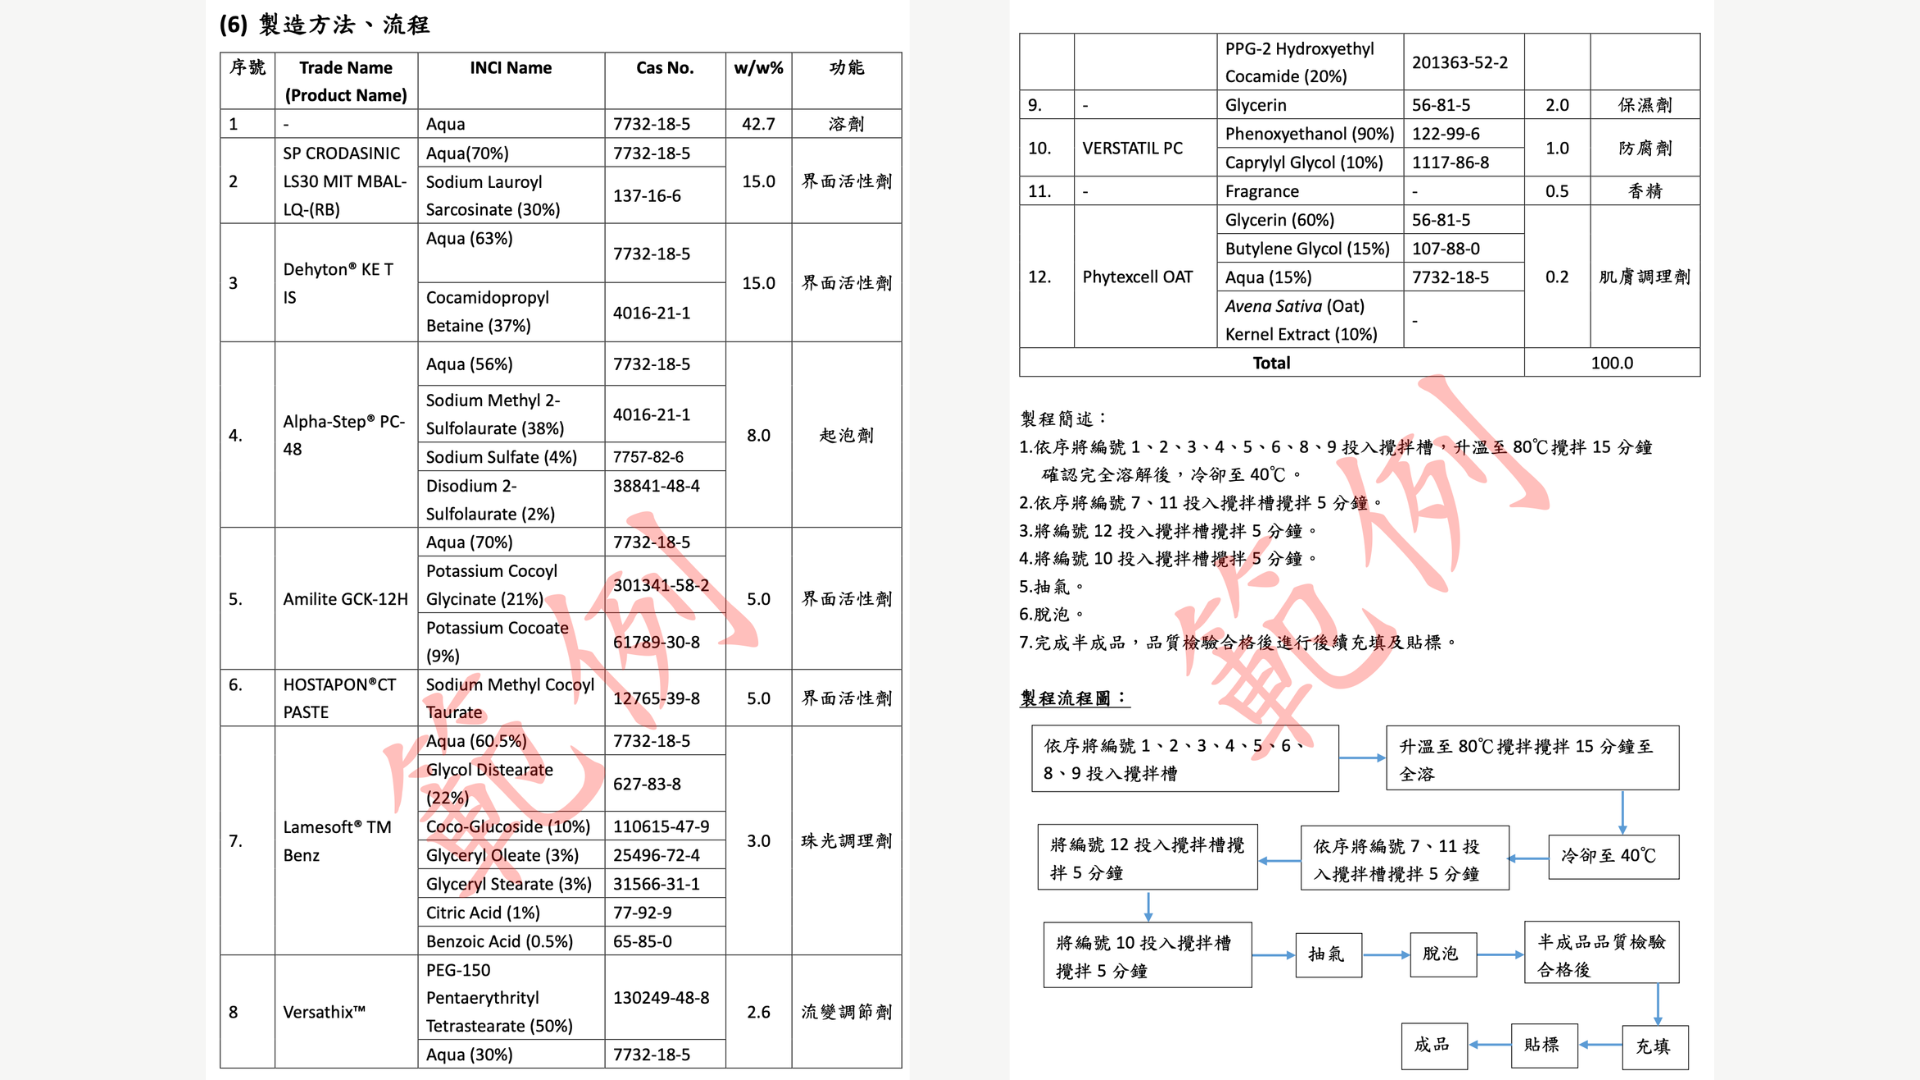Screen dimensions: 1920x1080
Task: Click the 'Alpha-Step® PC-48' trade name
Action: click(x=346, y=435)
